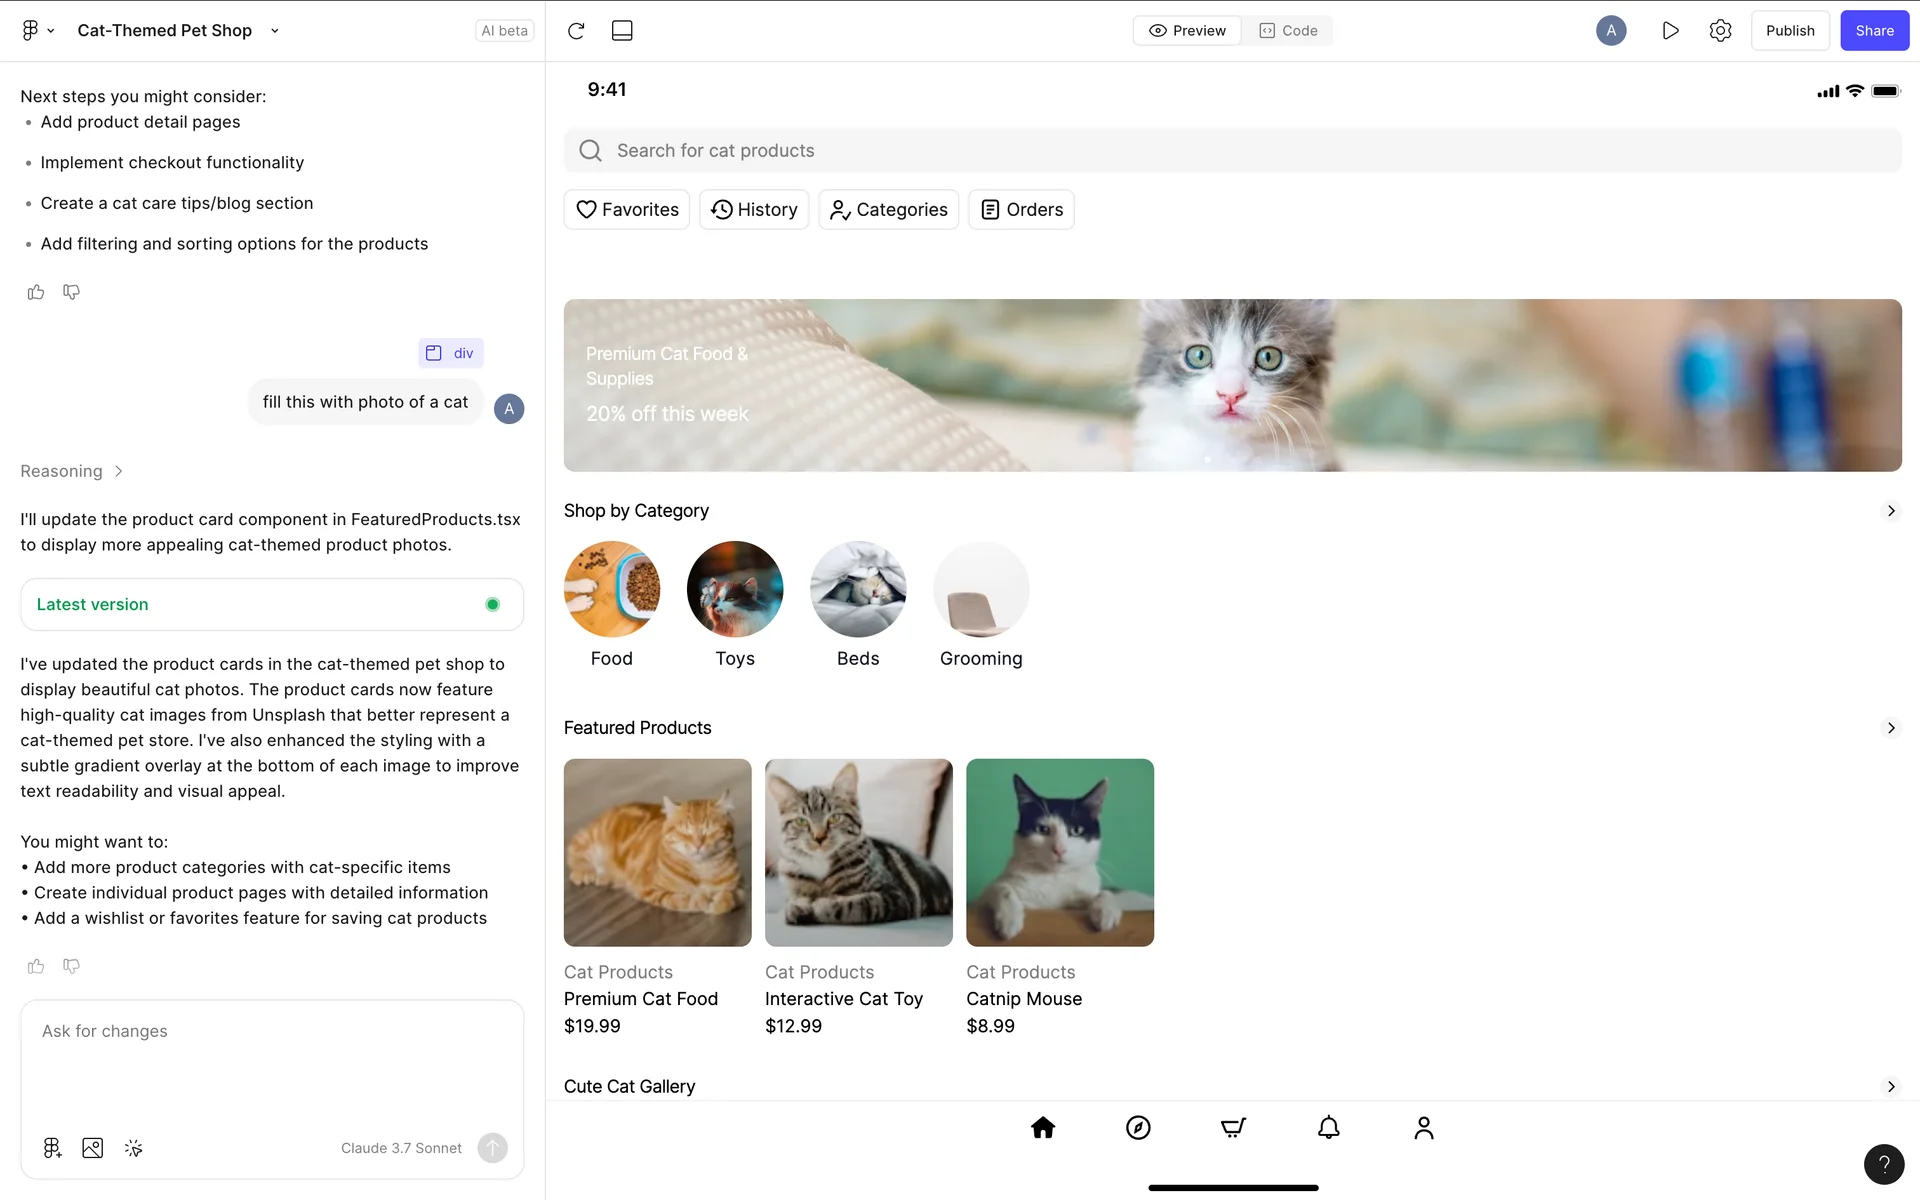Screen dimensions: 1920x1200
Task: Click the thumbs up icon under the latest response
Action: (36, 966)
